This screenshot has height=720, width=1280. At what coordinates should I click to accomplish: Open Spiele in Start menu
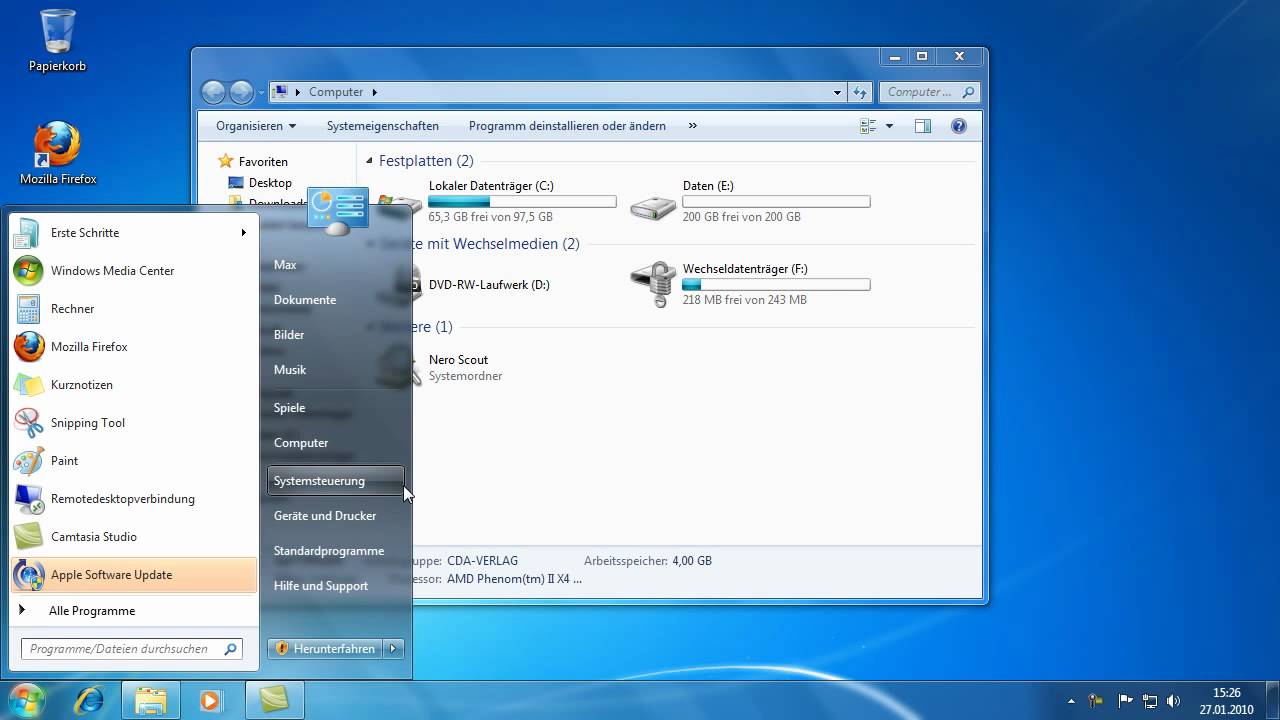coord(290,408)
